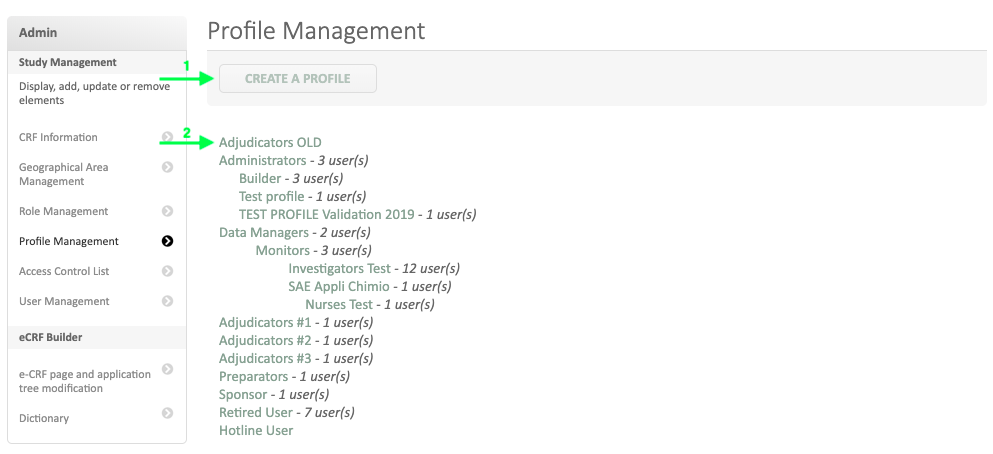Open the Adjudicators OLD profile
The width and height of the screenshot is (993, 454).
coord(270,142)
